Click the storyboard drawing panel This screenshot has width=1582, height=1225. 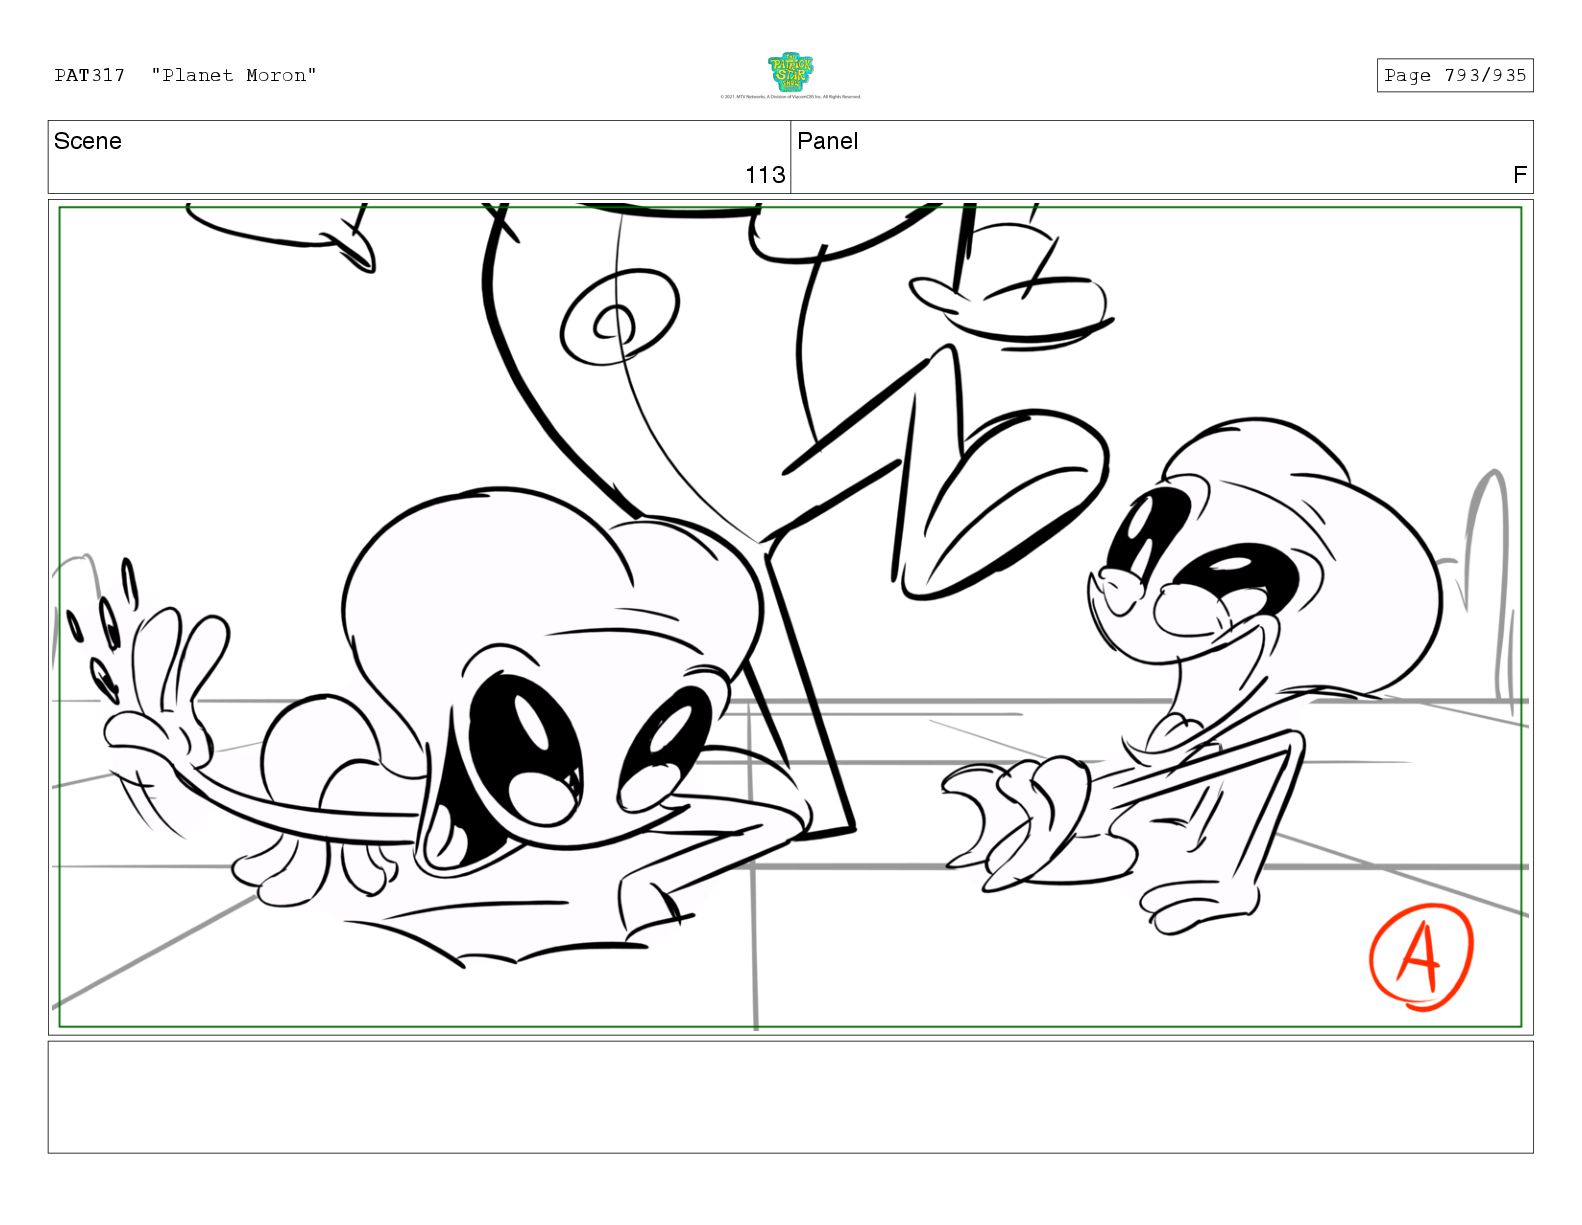click(x=790, y=617)
